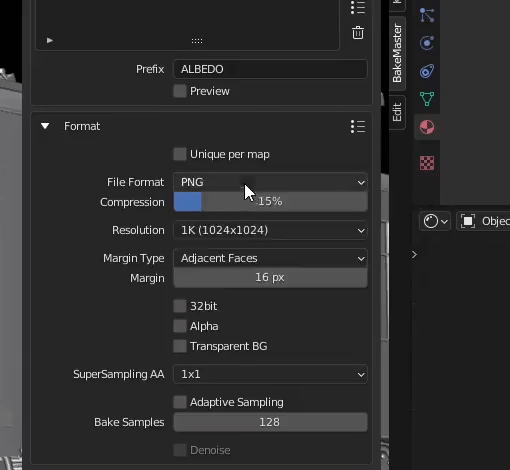Open the Texture properties checker icon
The height and width of the screenshot is (470, 510).
coord(427,163)
